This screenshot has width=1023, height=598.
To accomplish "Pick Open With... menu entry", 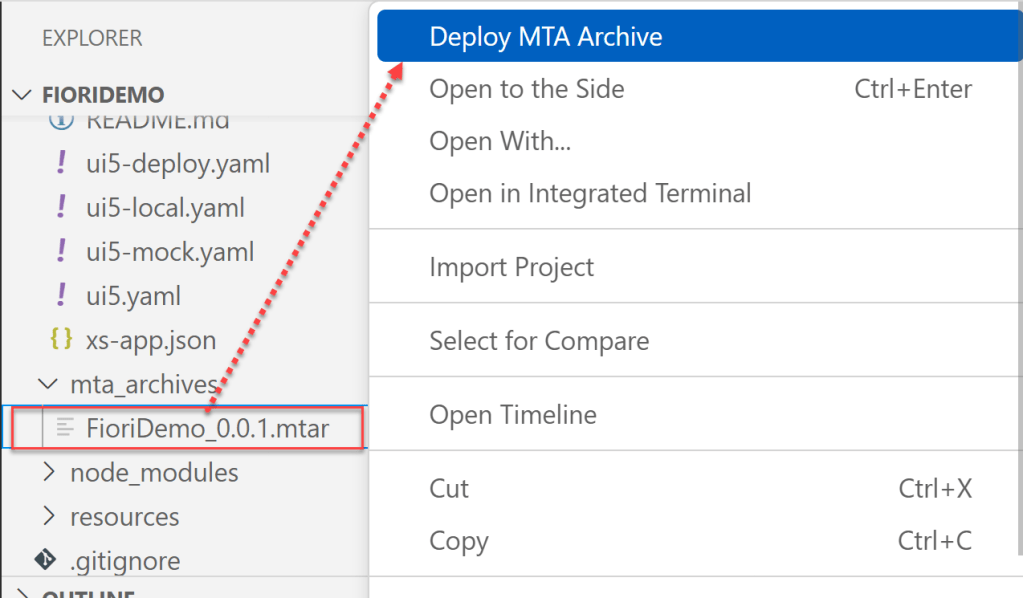I will 500,141.
